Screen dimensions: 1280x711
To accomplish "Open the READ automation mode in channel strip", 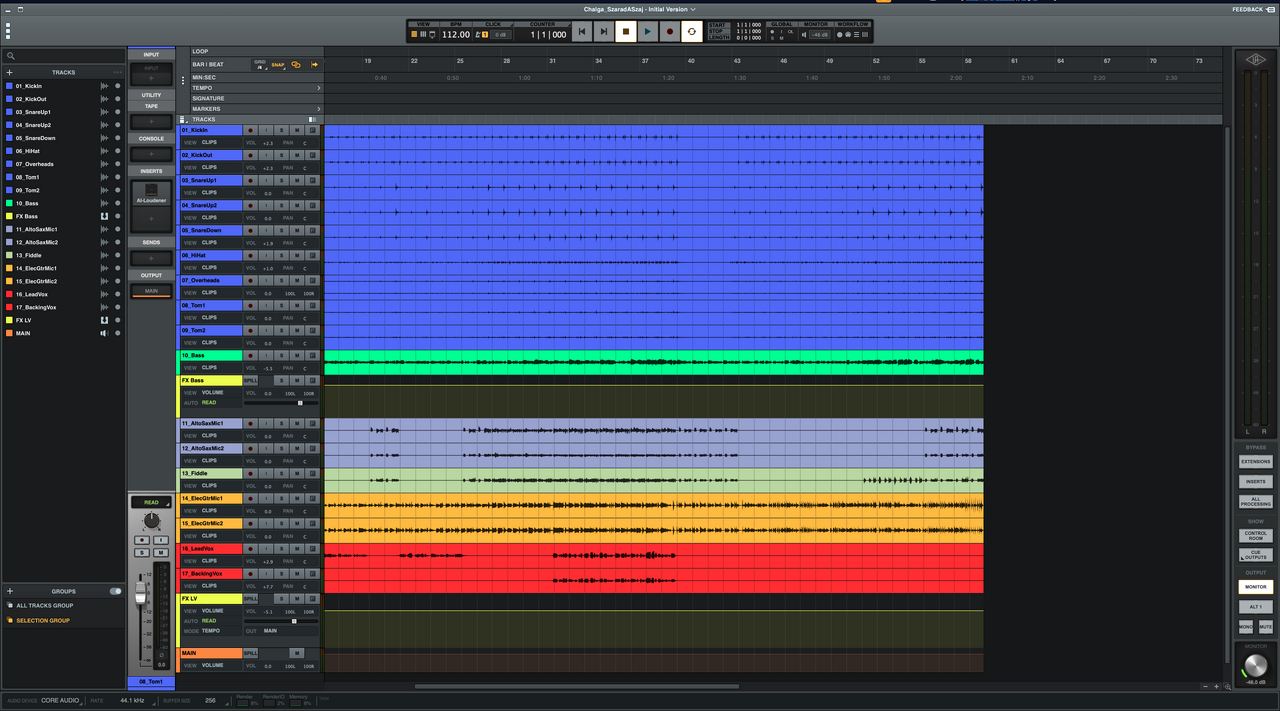I will click(151, 502).
